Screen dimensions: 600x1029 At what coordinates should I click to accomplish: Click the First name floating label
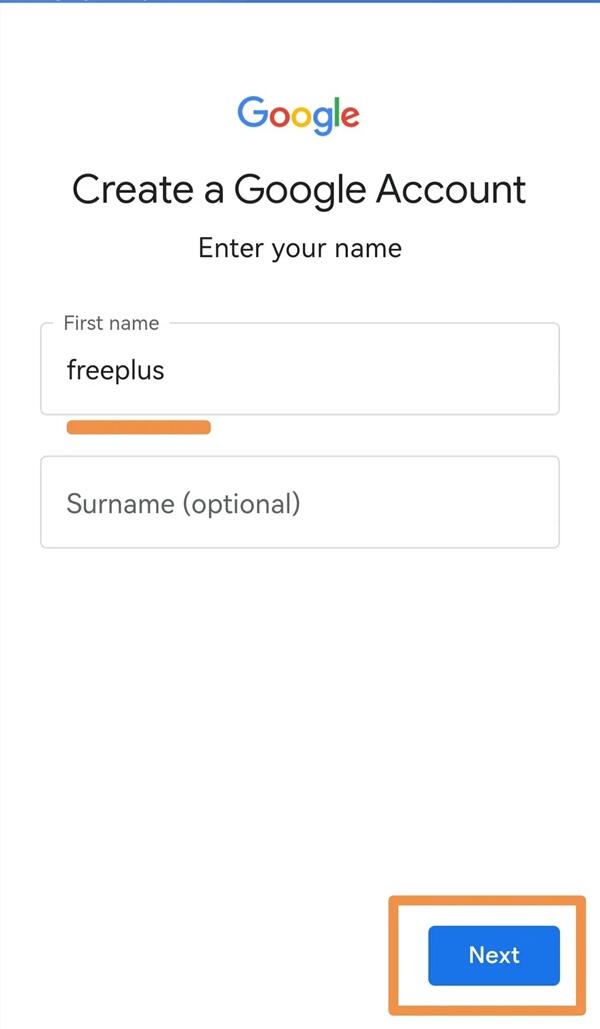(x=111, y=323)
